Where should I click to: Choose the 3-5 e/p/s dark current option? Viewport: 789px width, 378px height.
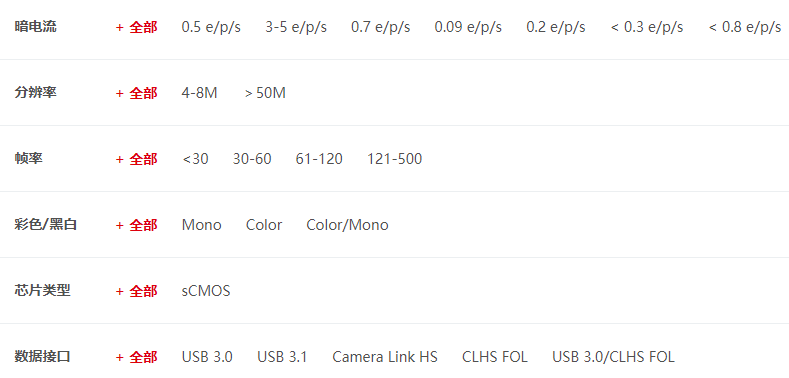pyautogui.click(x=296, y=27)
